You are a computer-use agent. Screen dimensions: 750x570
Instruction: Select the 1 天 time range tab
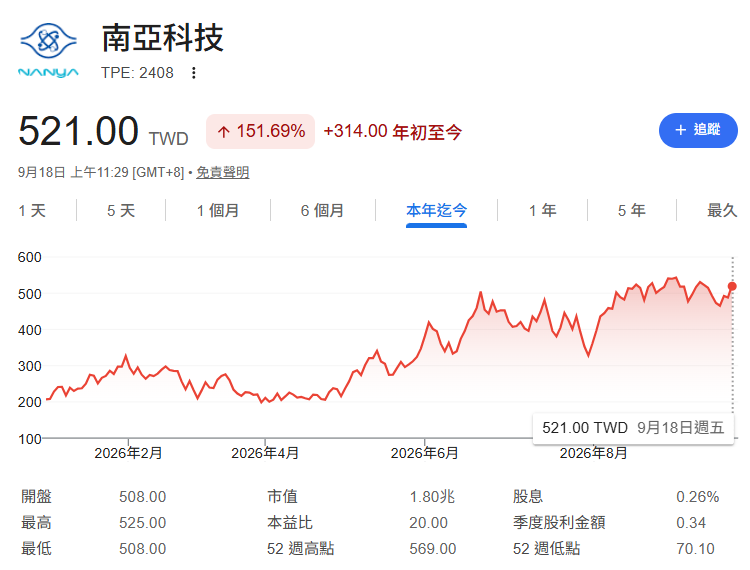pyautogui.click(x=32, y=210)
